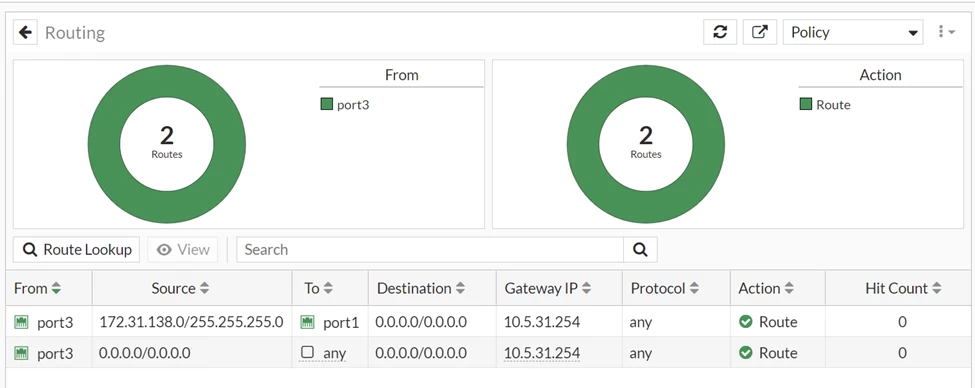Image resolution: width=975 pixels, height=388 pixels.
Task: Click port3 interface icon in 172.31.138.0 row
Action: tap(21, 322)
